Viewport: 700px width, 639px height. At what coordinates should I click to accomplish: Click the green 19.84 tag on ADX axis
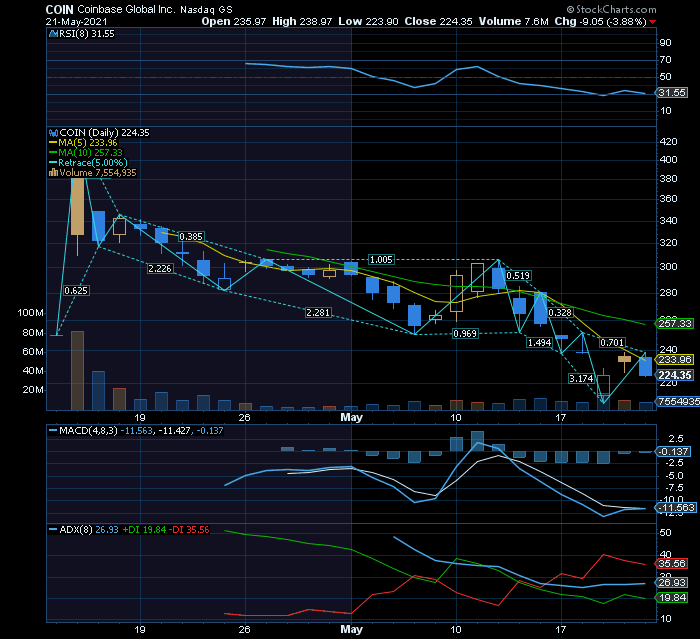(x=672, y=597)
